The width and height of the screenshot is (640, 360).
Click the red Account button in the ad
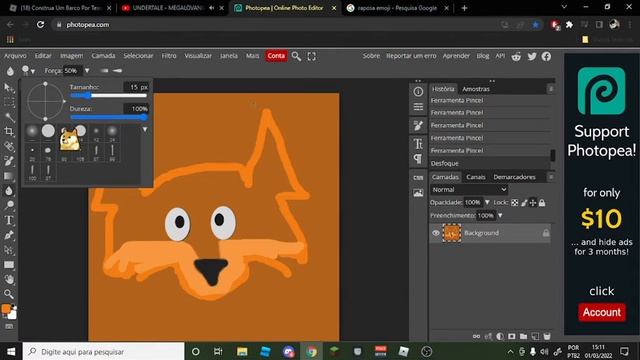point(602,312)
